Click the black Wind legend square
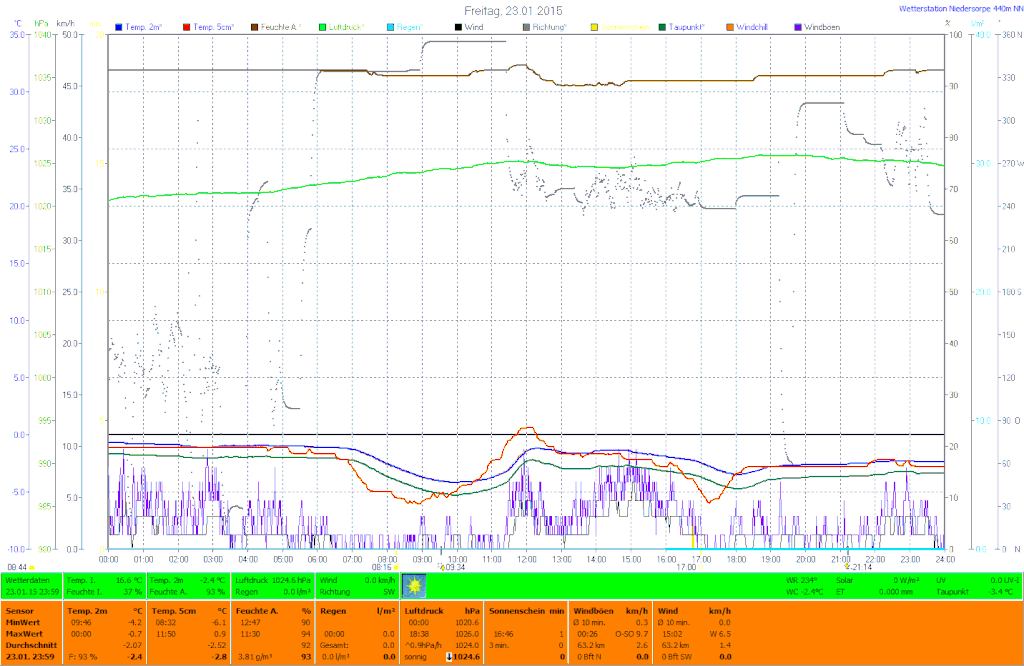 click(458, 26)
